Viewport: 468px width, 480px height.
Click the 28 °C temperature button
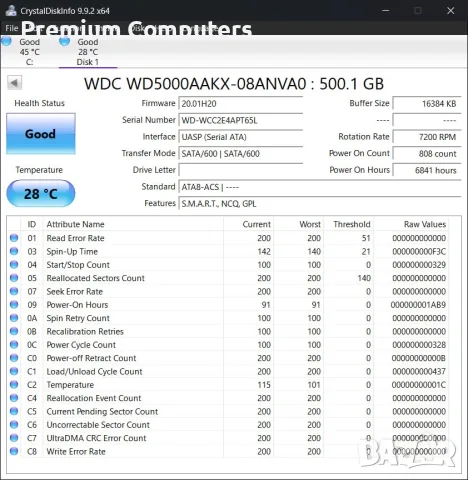point(41,194)
